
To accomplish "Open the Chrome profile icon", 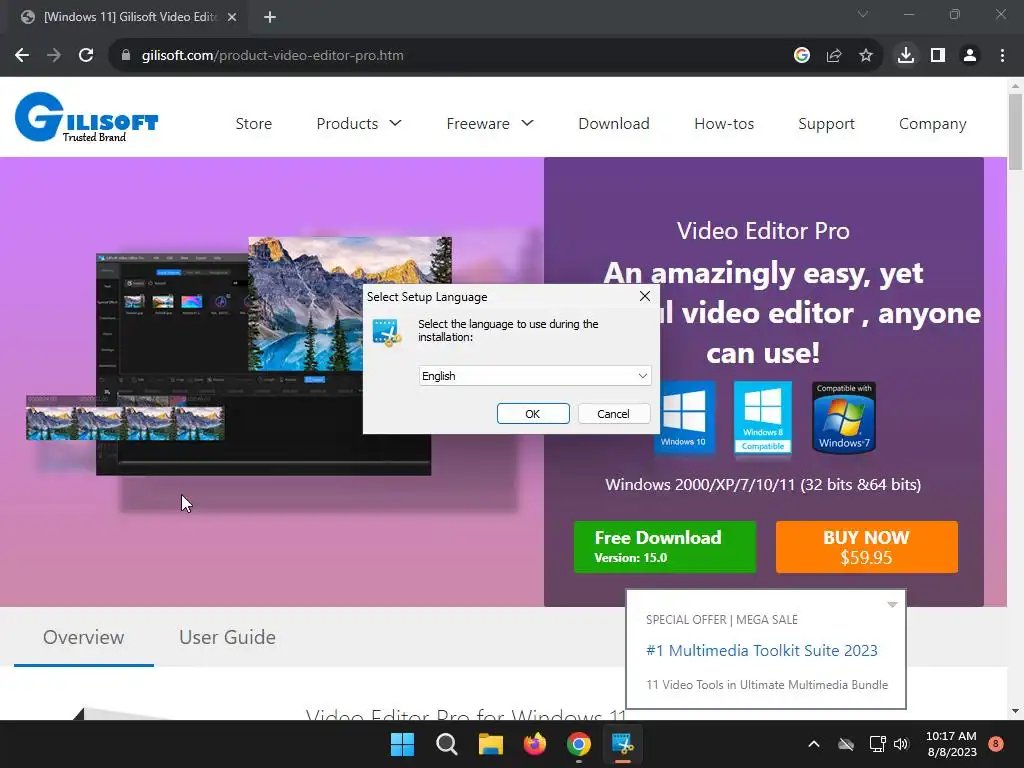I will point(970,56).
